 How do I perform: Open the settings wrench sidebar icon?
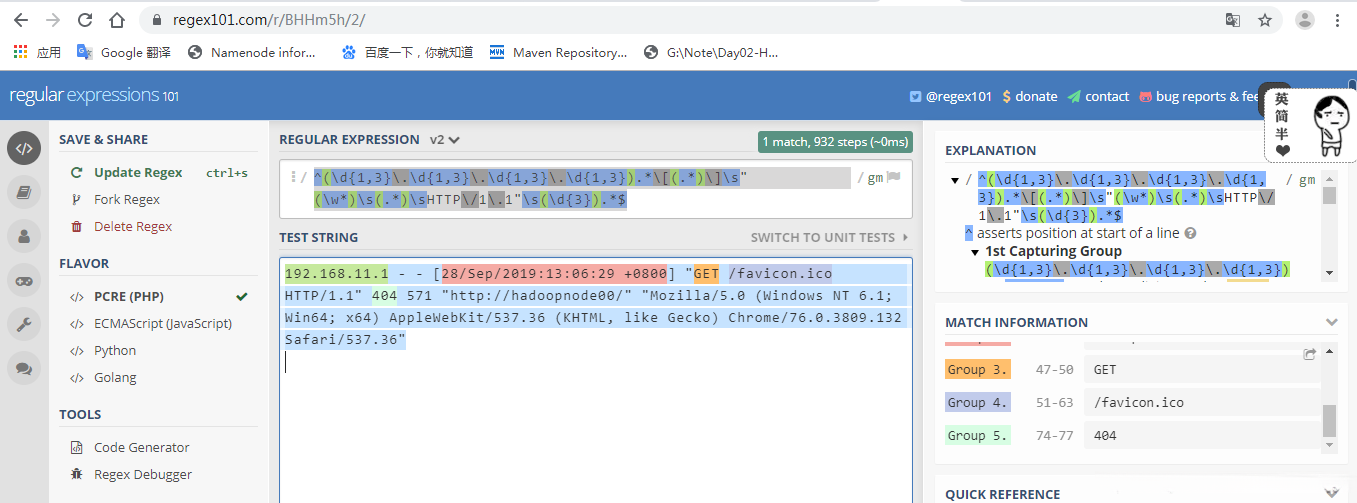(24, 324)
